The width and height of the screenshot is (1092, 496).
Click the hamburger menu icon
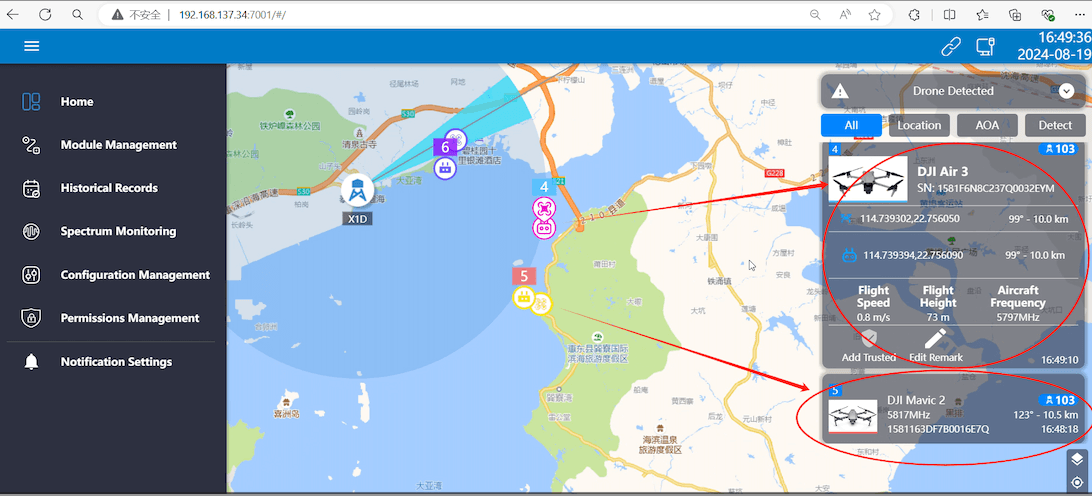point(32,46)
